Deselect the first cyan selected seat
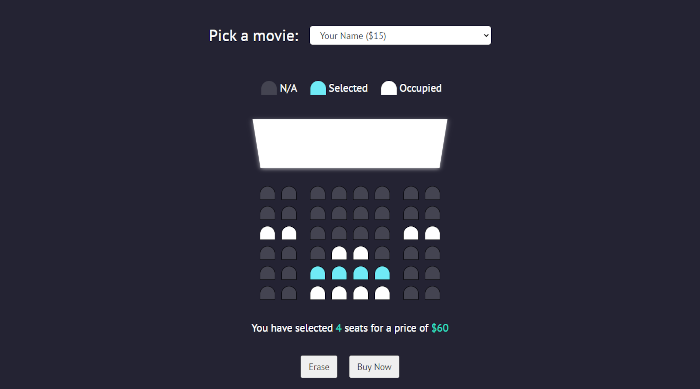 pyautogui.click(x=318, y=273)
